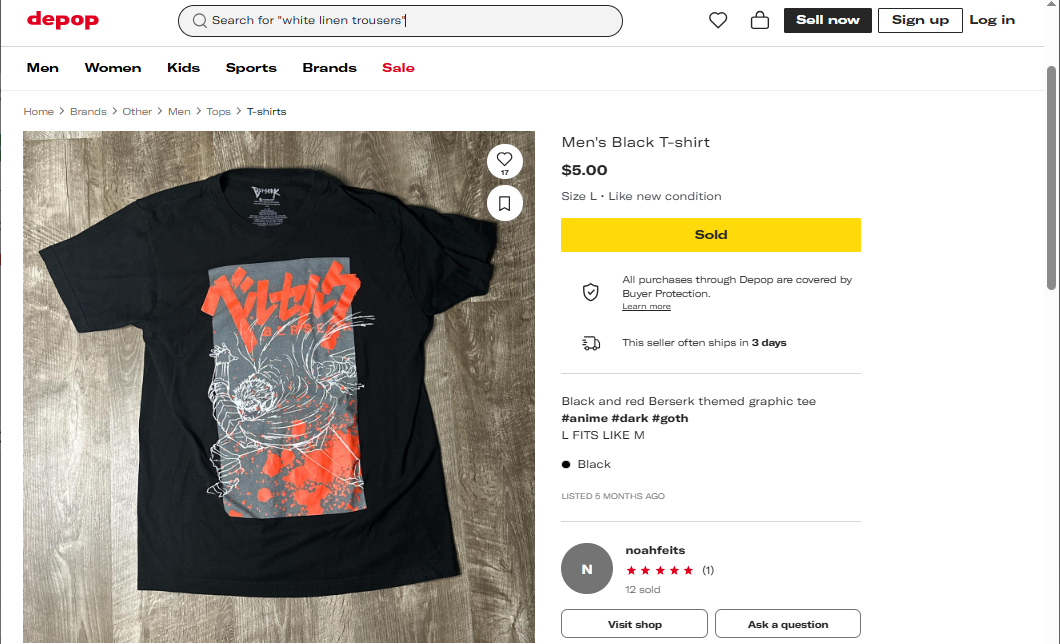1060x644 pixels.
Task: Open the shopping bag icon
Action: [760, 20]
